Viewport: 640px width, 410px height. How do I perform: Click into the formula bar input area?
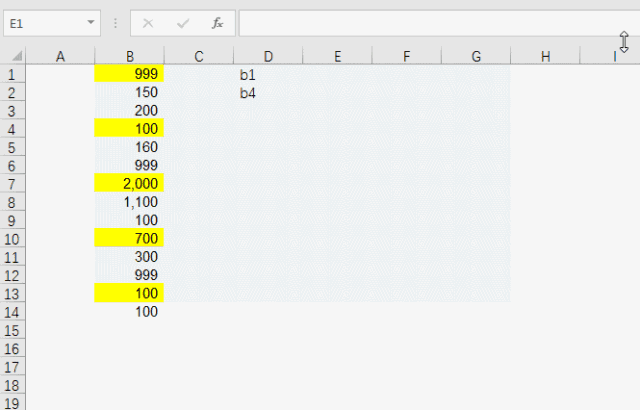[x=420, y=23]
